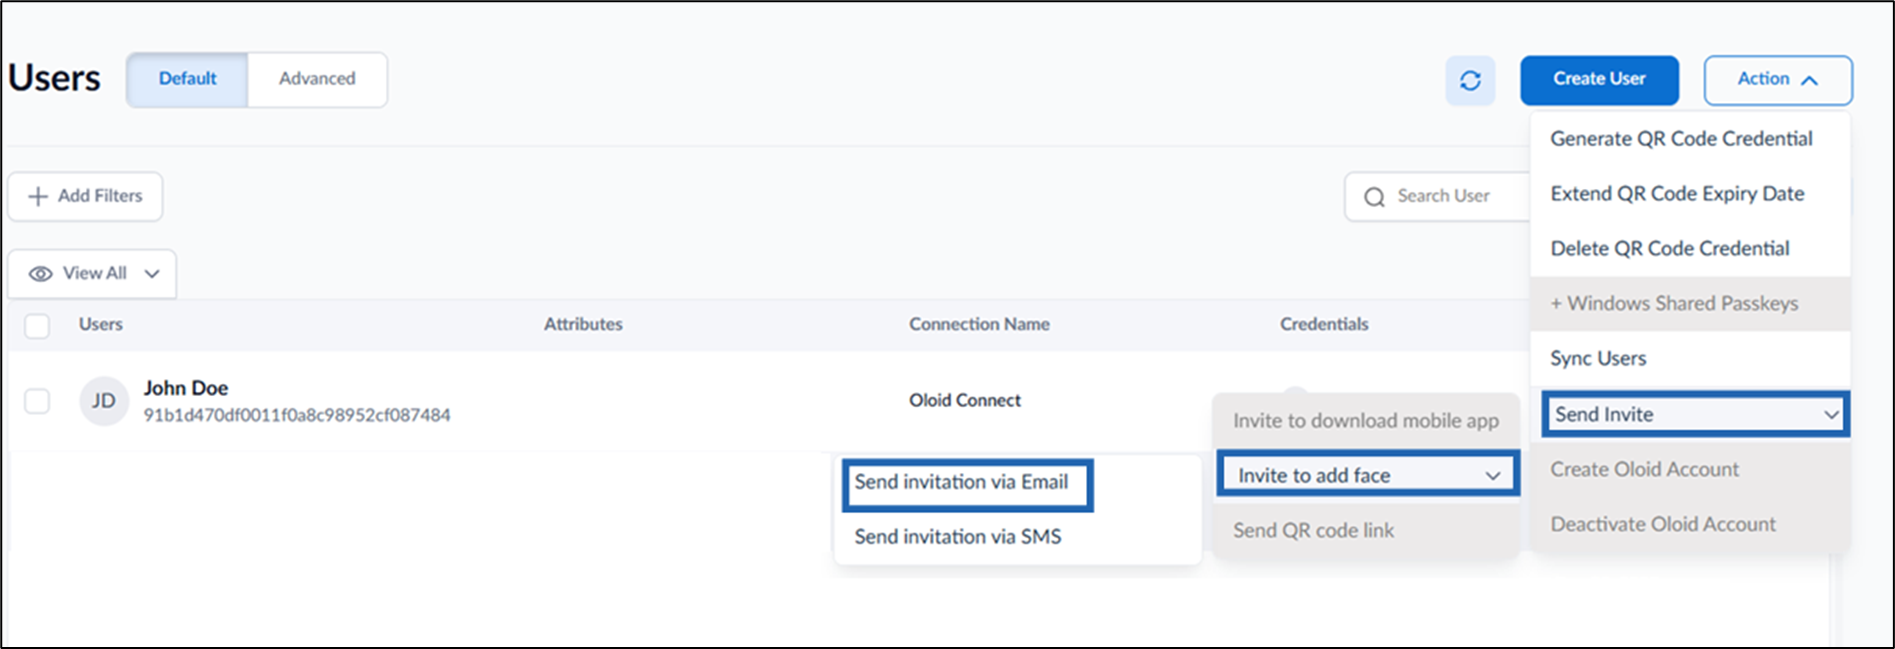This screenshot has width=1895, height=649.
Task: Choose Extend QR Code Expiry Date
Action: pos(1677,194)
